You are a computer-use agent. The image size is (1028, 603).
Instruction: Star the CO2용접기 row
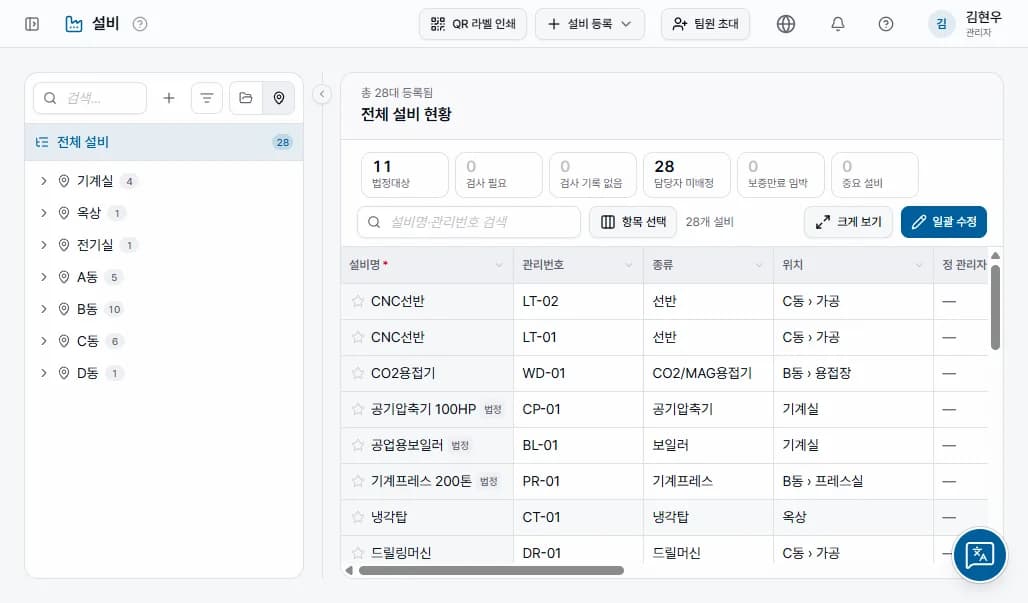coord(357,373)
